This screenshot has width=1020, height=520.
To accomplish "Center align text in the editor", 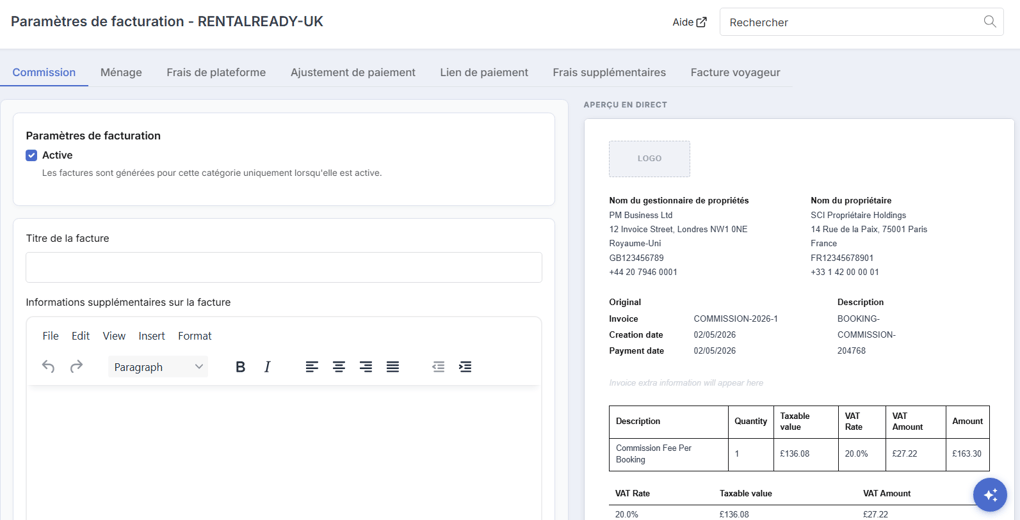I will click(339, 367).
